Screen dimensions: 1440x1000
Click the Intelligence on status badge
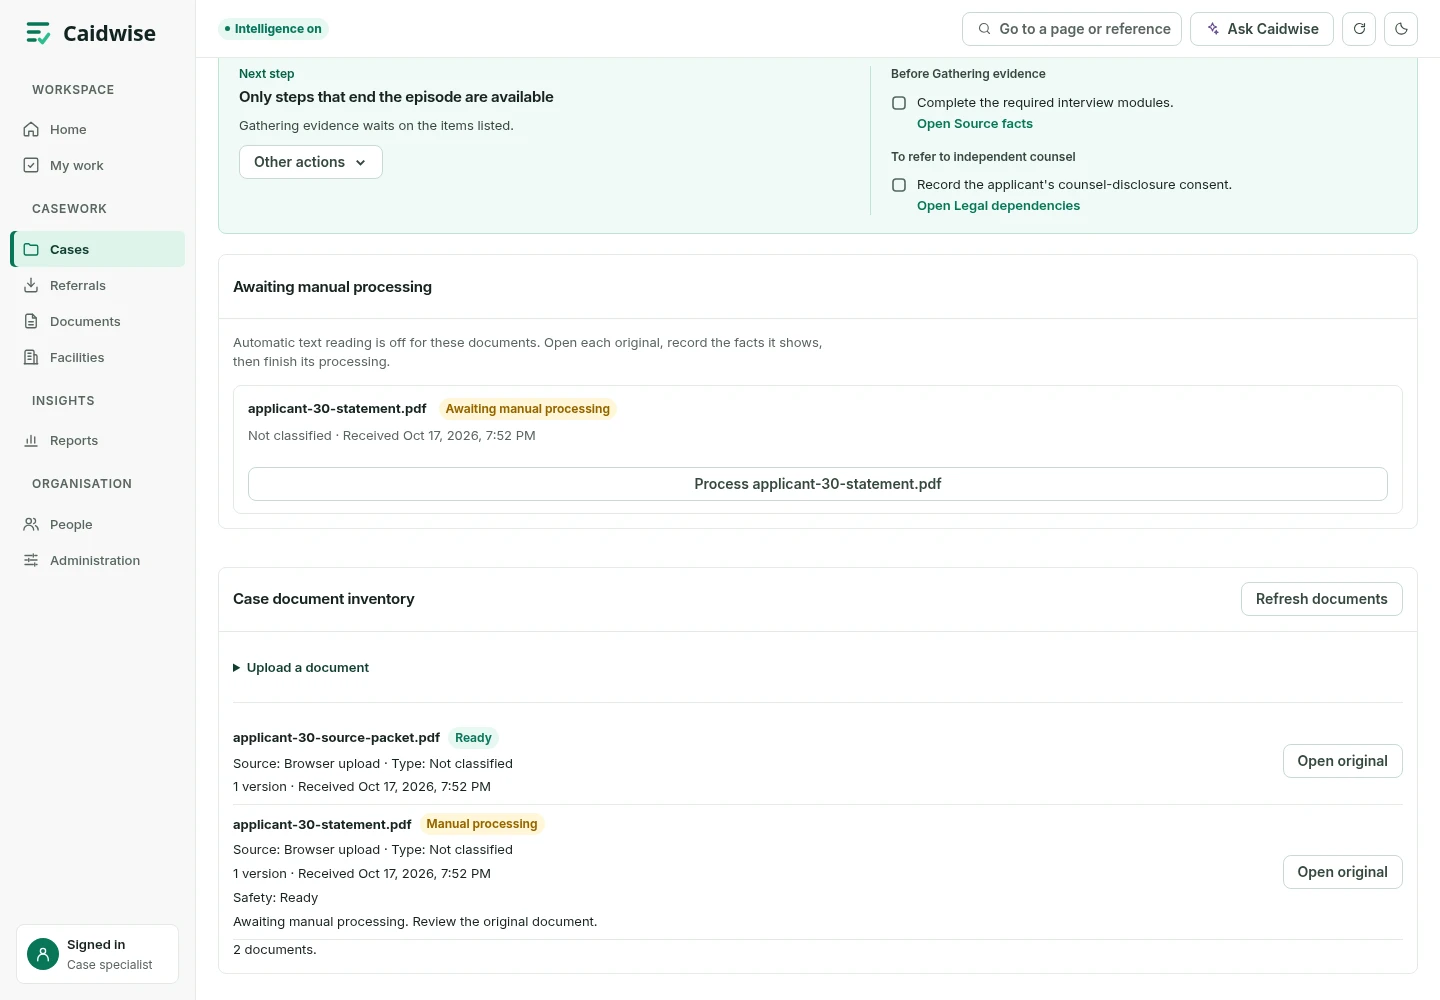273,29
